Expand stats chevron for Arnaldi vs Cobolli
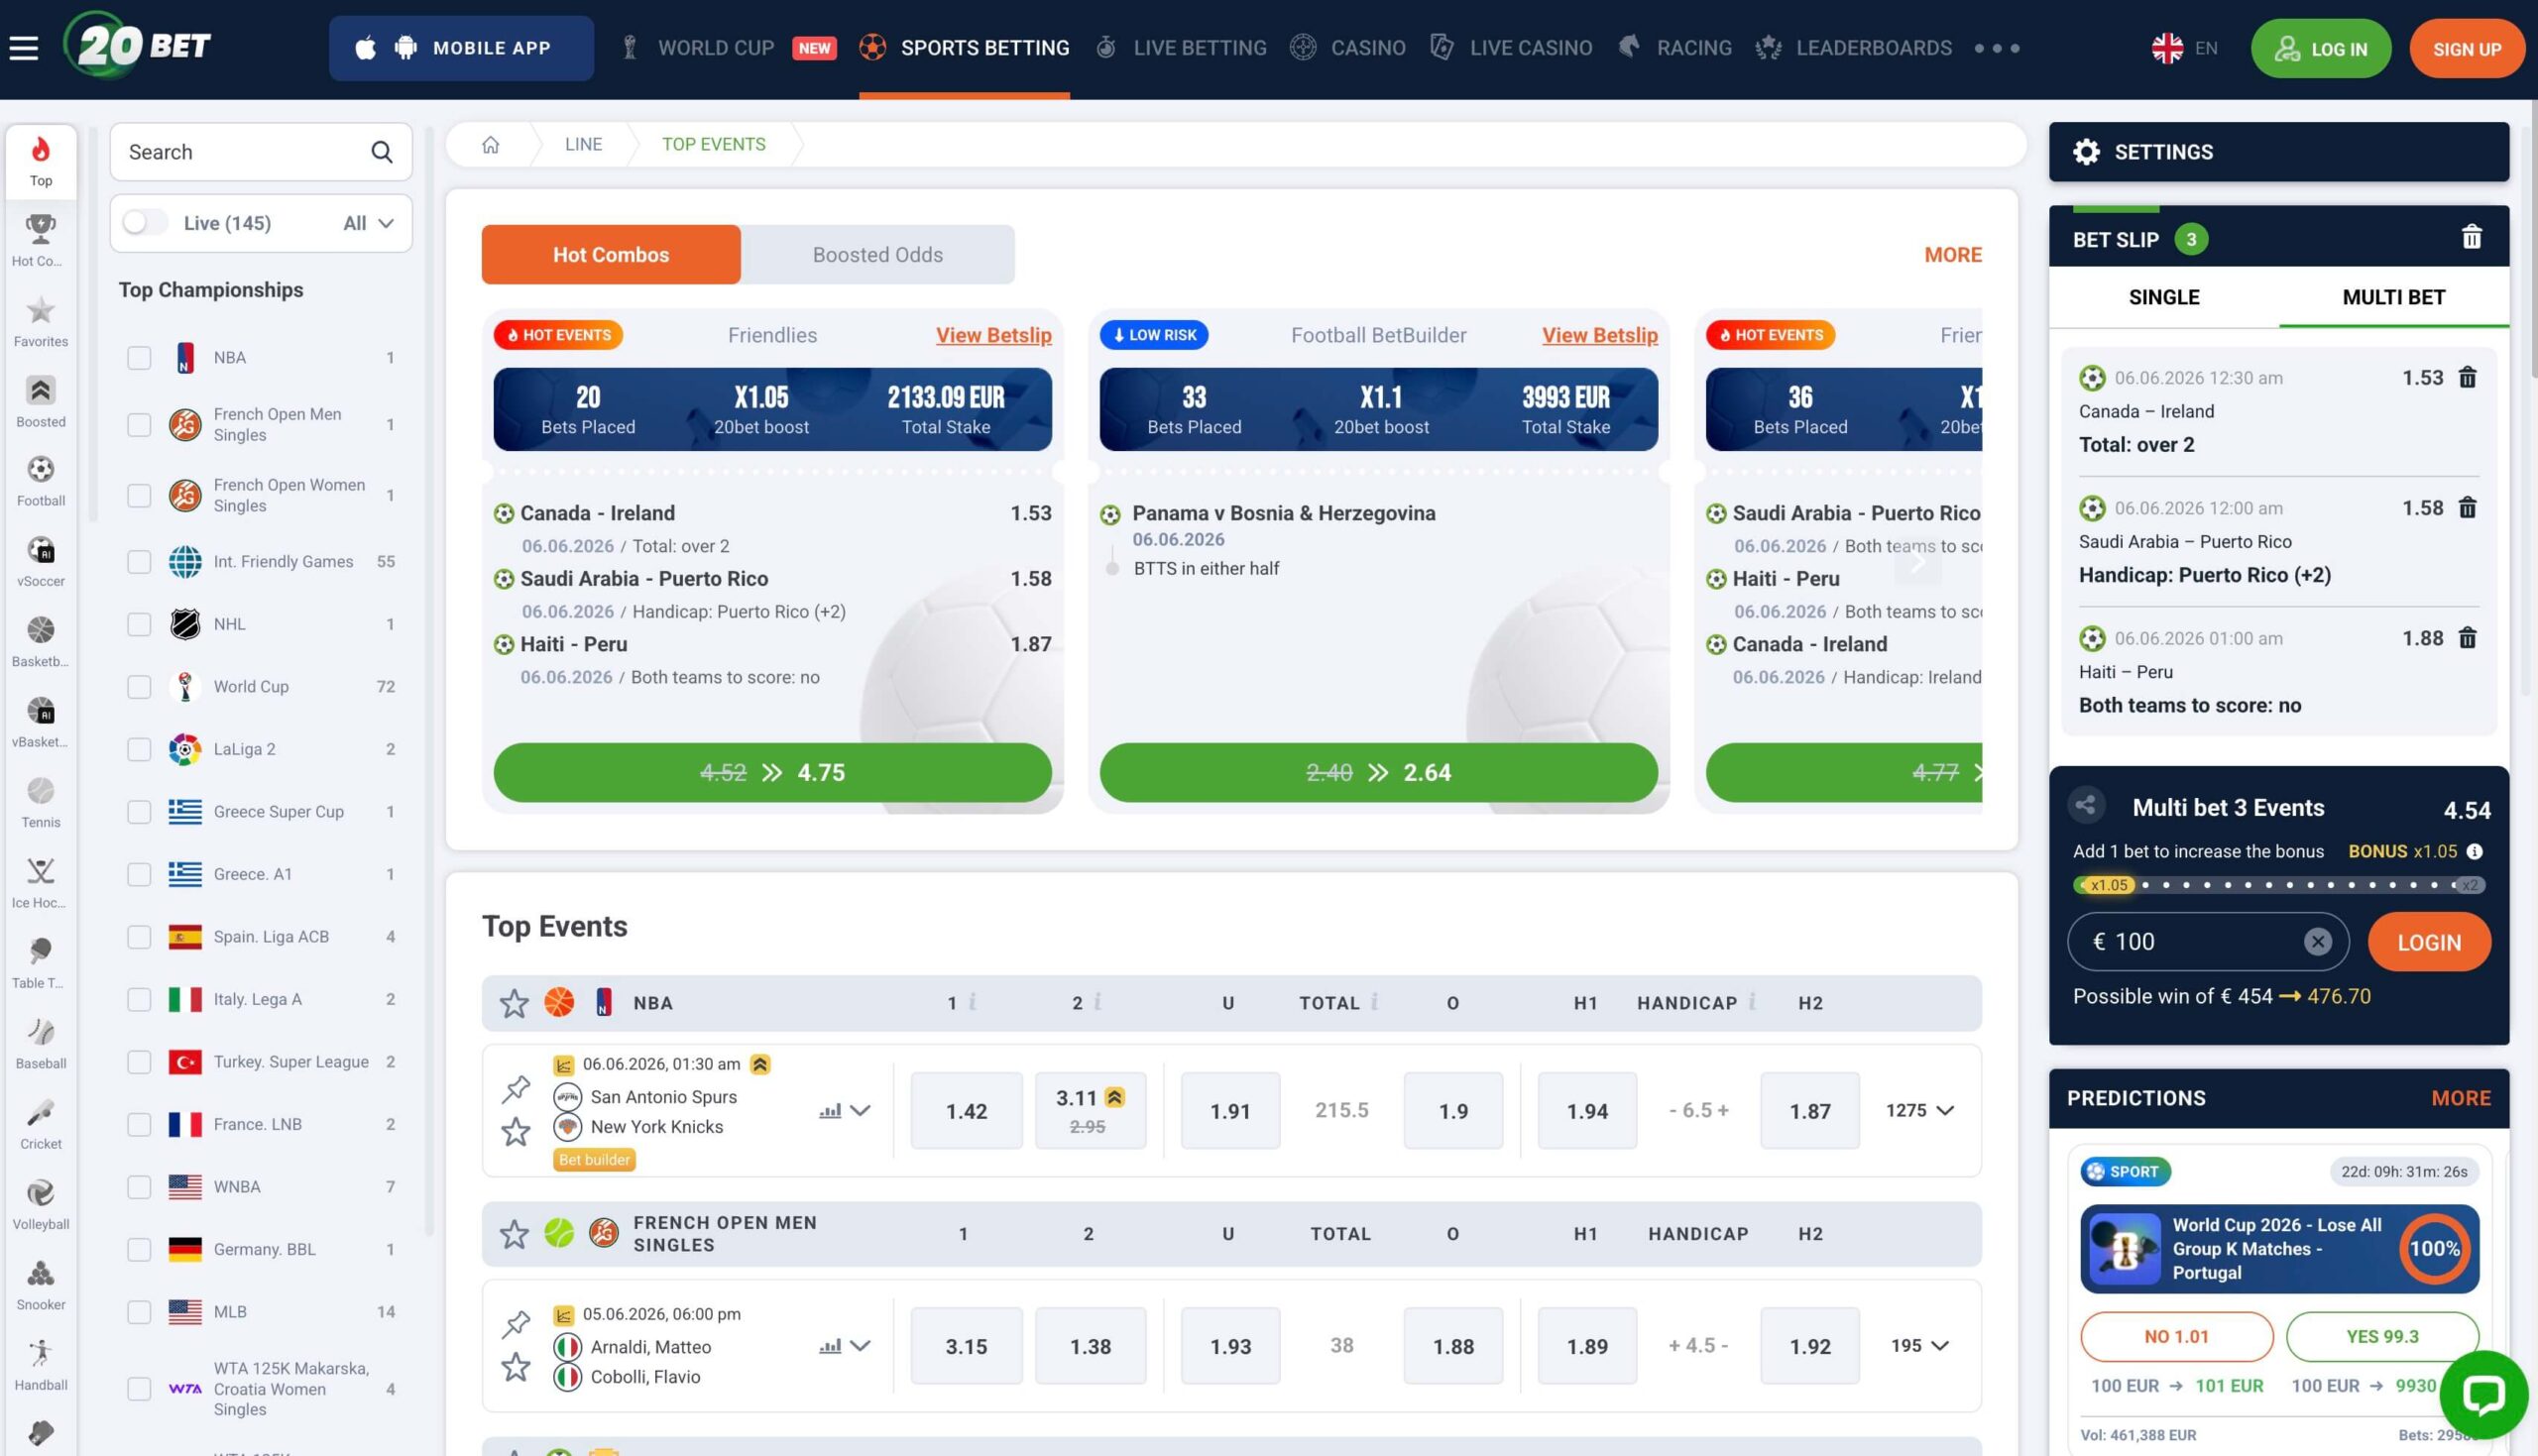This screenshot has height=1456, width=2538. point(860,1346)
